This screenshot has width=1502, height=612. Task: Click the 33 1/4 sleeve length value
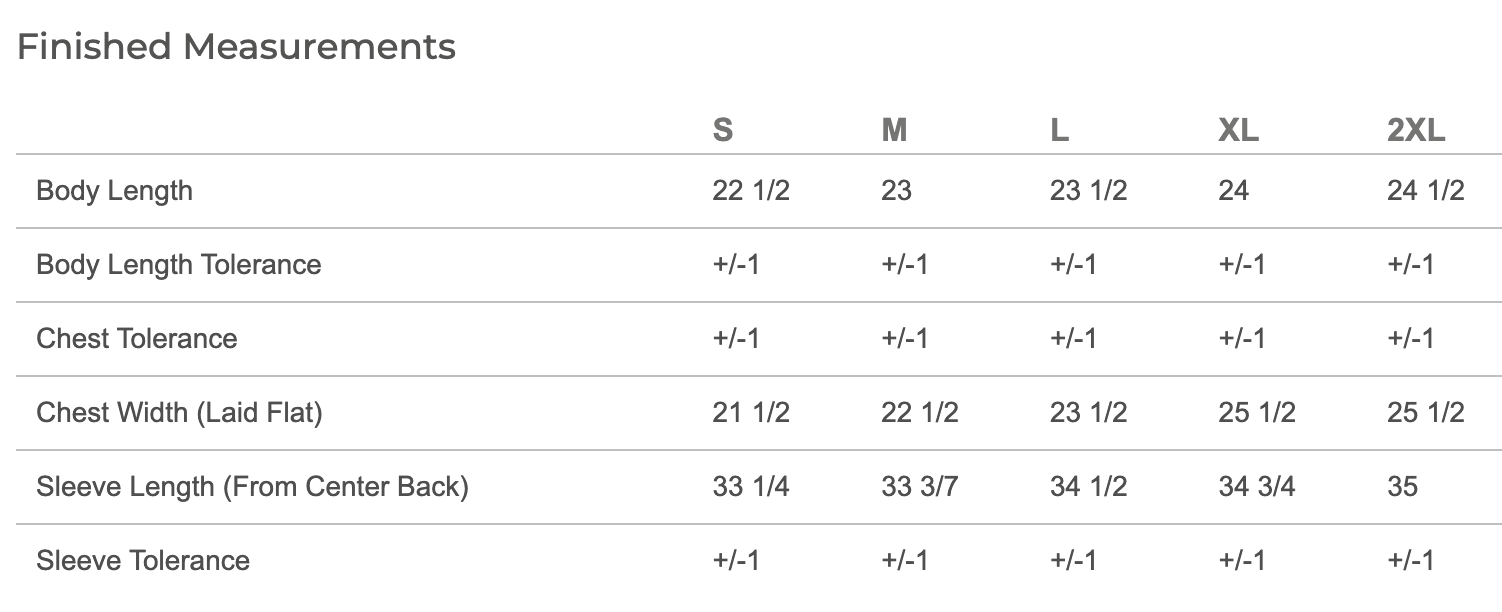[751, 486]
